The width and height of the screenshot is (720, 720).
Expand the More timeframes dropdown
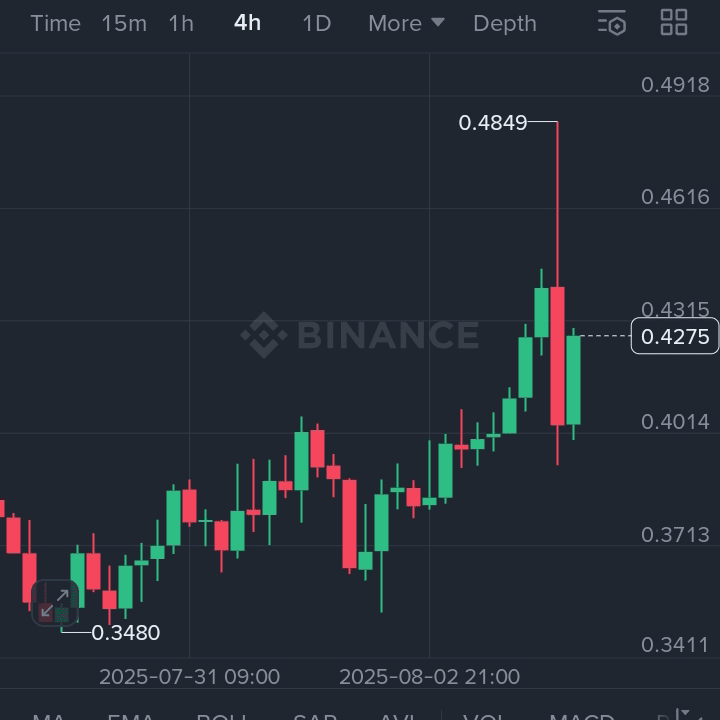(x=406, y=23)
